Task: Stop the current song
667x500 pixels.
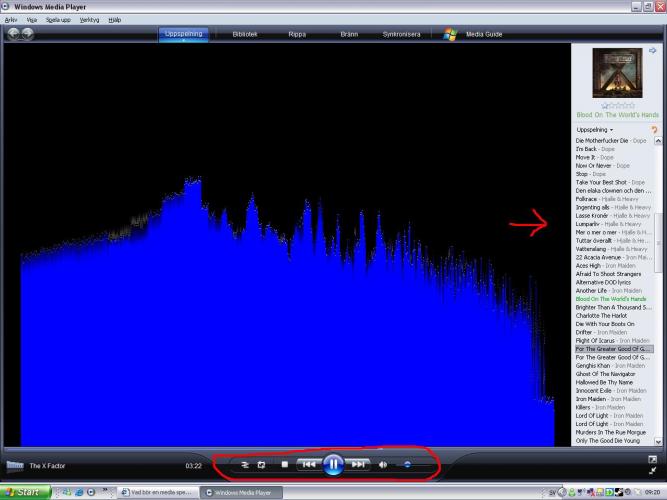Action: point(284,465)
